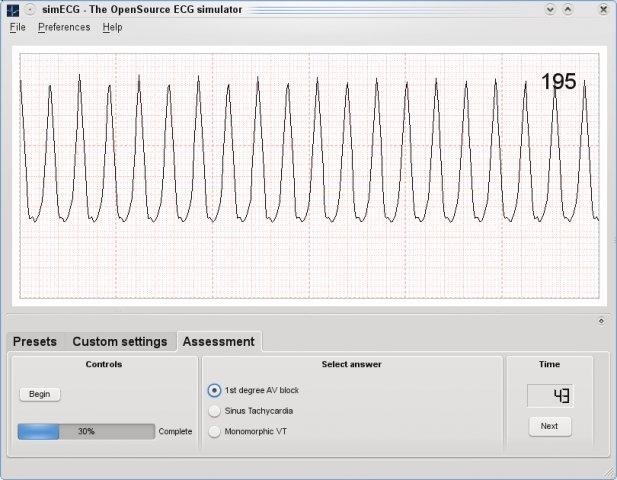617x480 pixels.
Task: Open the Preferences menu
Action: [64, 27]
